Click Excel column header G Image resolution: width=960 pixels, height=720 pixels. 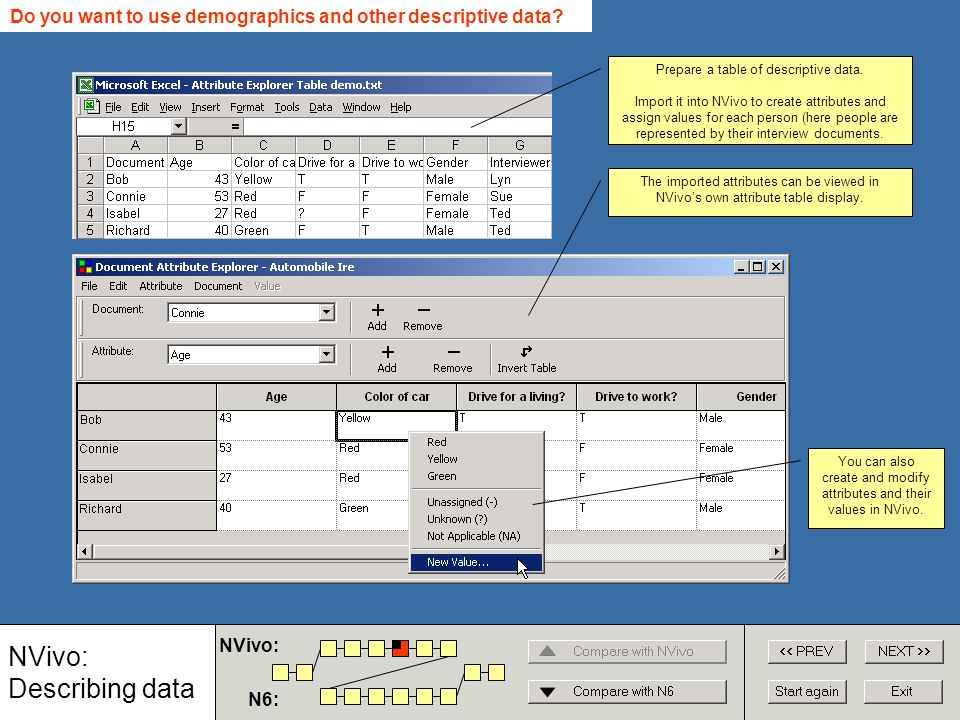coord(520,145)
